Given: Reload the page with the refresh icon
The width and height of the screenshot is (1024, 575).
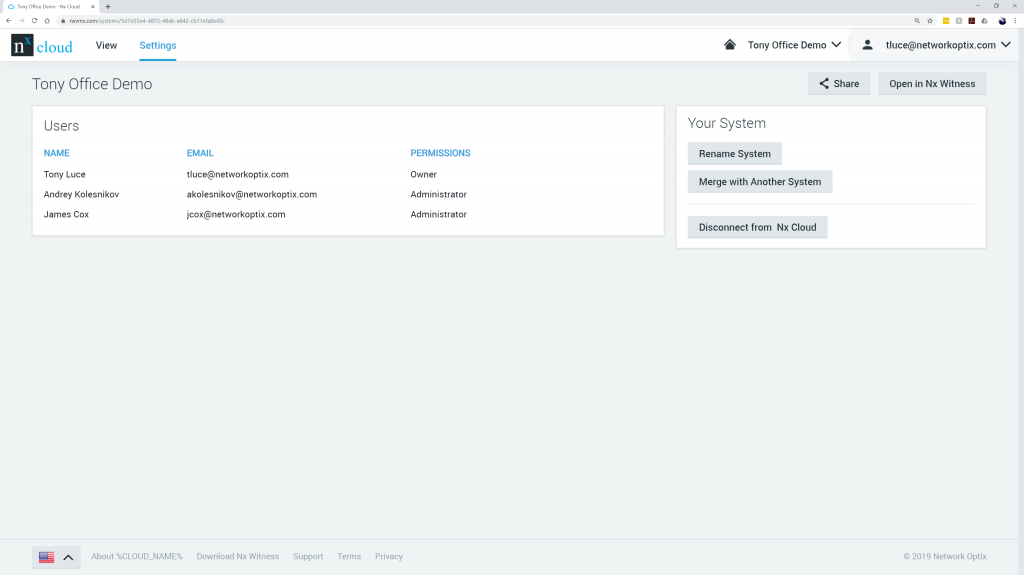Looking at the screenshot, I should pyautogui.click(x=35, y=20).
